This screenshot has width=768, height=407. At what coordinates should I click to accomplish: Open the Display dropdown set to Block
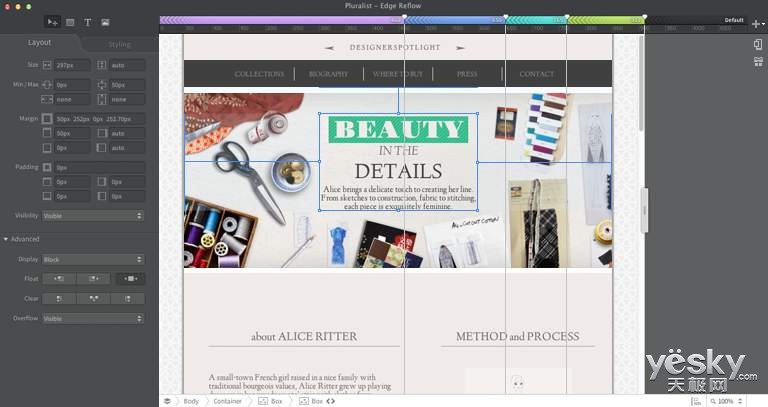click(93, 260)
